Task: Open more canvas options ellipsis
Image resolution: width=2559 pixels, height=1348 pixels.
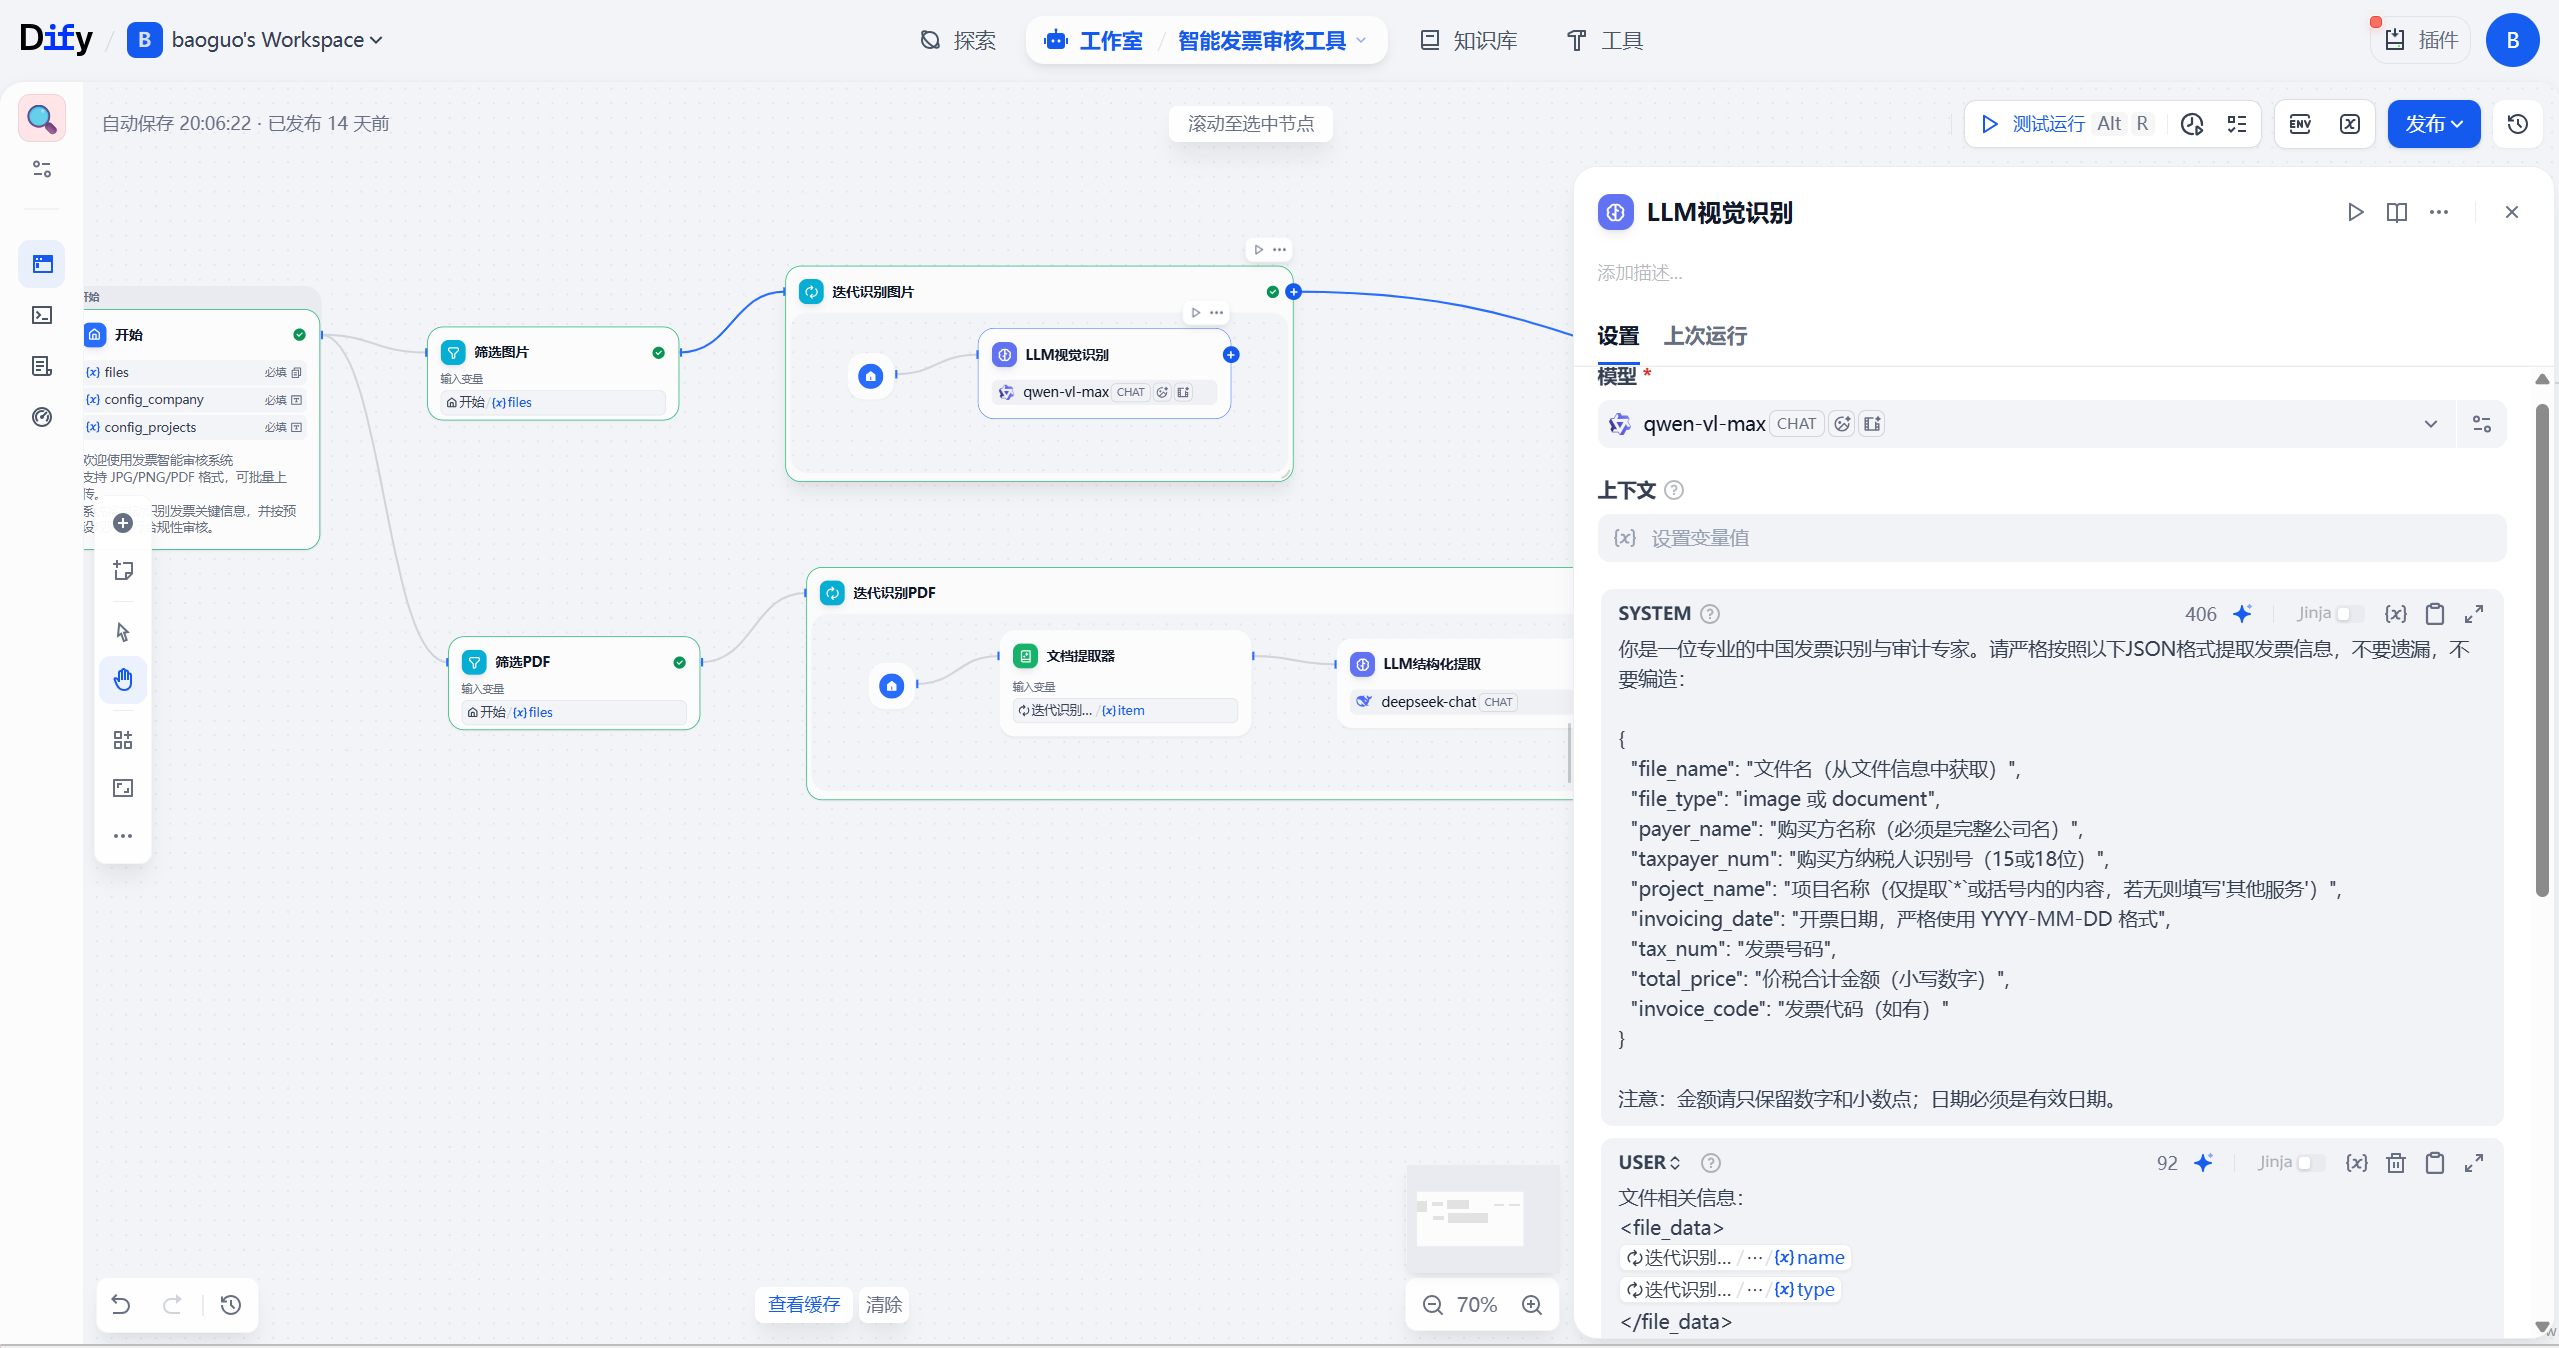Action: click(x=123, y=836)
